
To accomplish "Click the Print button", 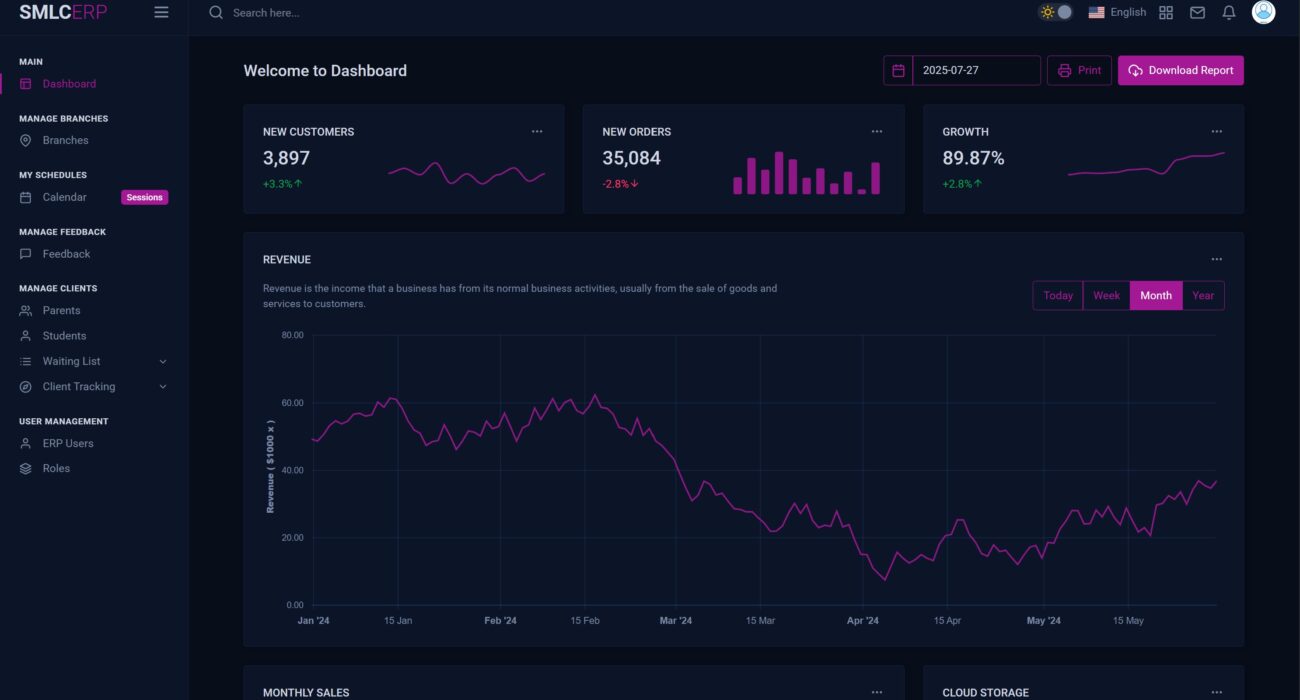I will 1079,71.
